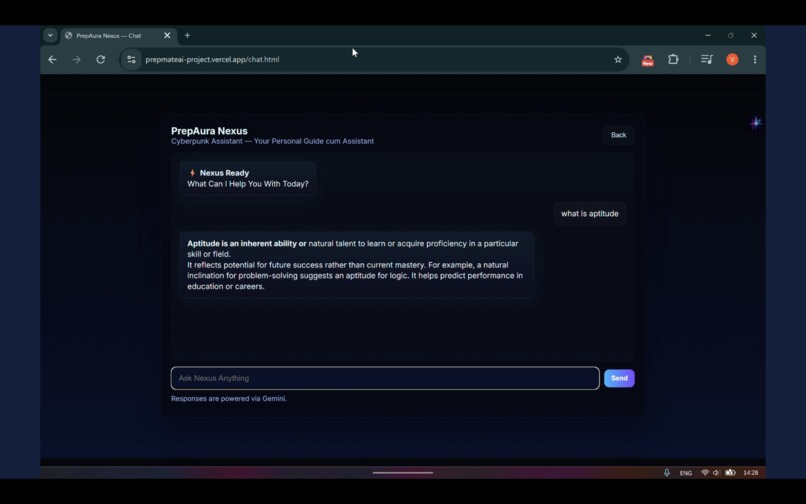Image resolution: width=806 pixels, height=504 pixels.
Task: Open the red extension icon marked New
Action: pyautogui.click(x=648, y=60)
